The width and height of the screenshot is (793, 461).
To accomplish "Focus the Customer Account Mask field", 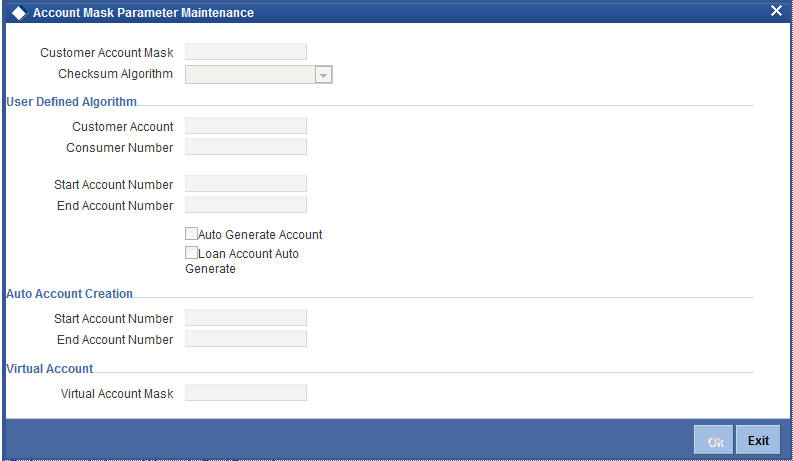I will [246, 52].
